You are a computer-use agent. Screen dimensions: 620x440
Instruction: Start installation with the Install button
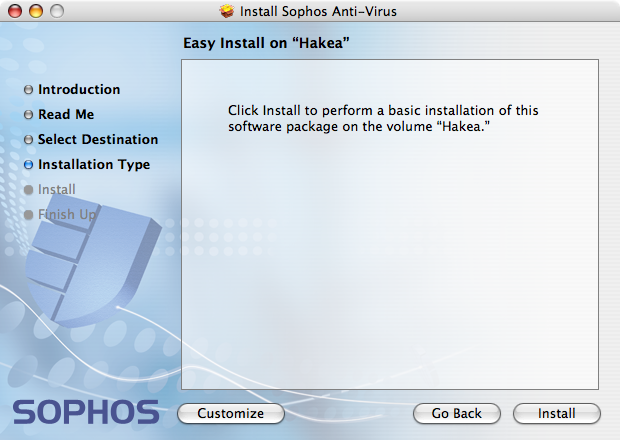557,414
